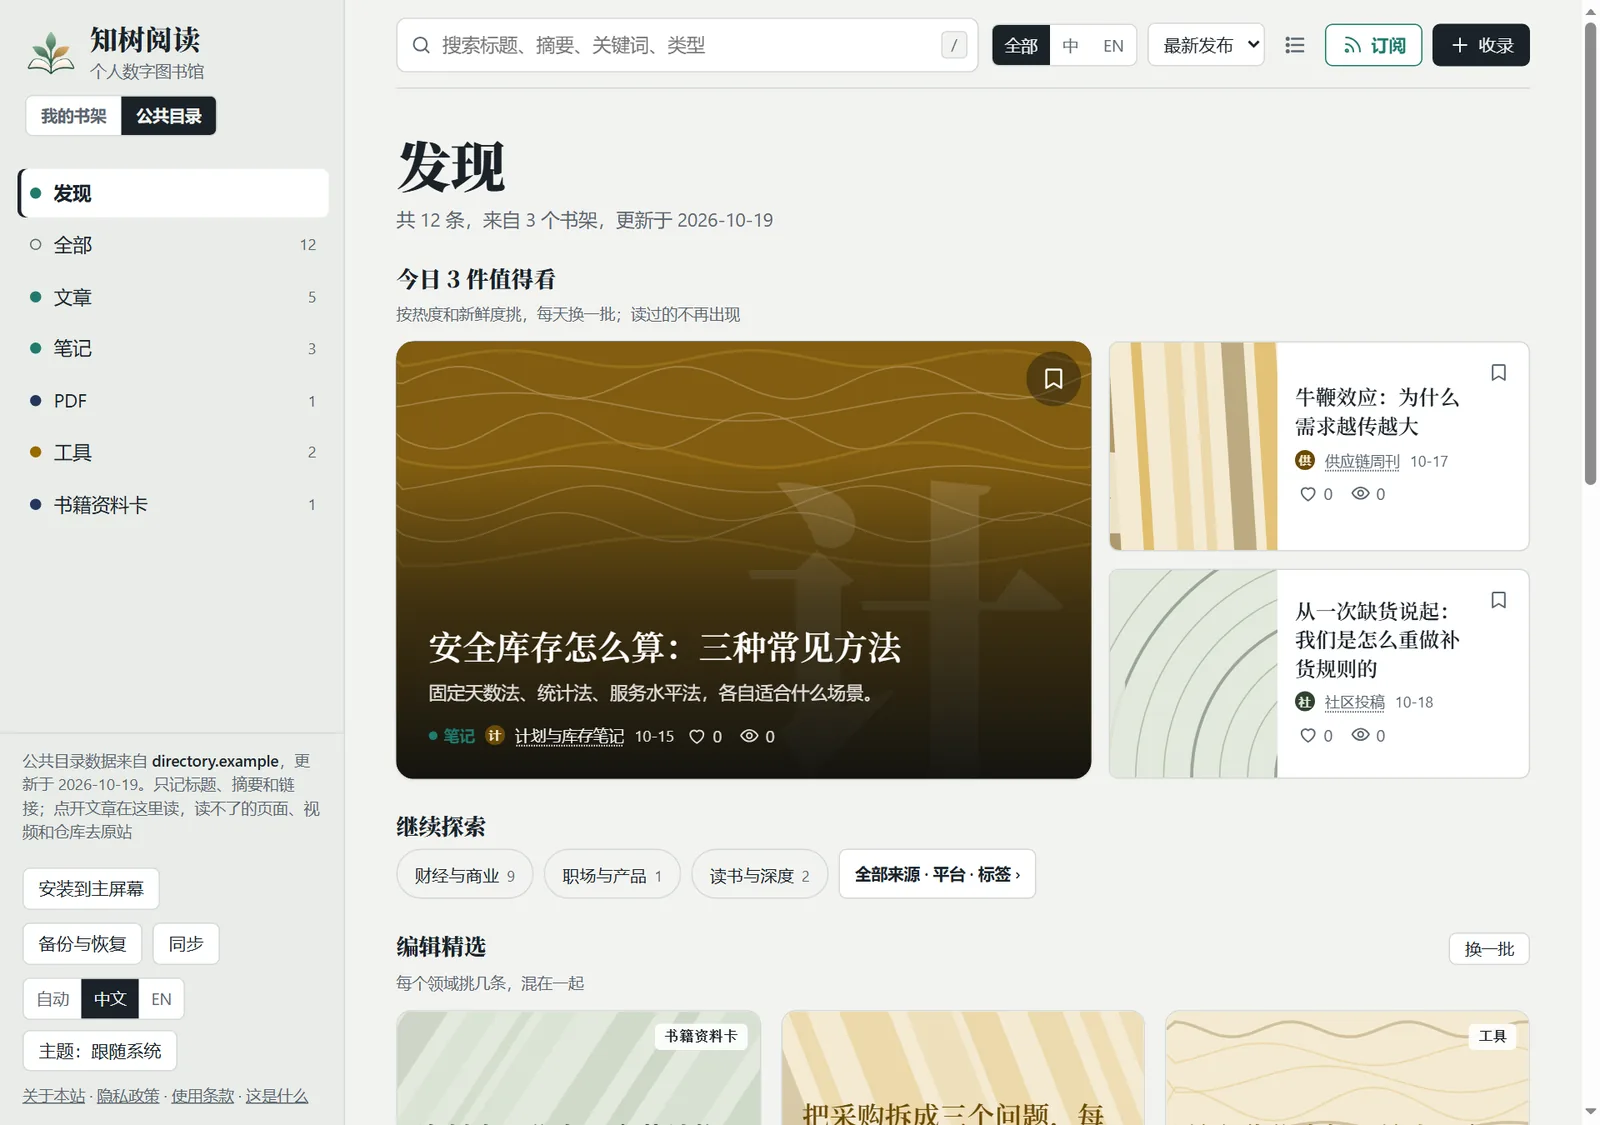Screen dimensions: 1600x1125
Task: Open the 隐私政策 footer link
Action: click(x=128, y=1096)
